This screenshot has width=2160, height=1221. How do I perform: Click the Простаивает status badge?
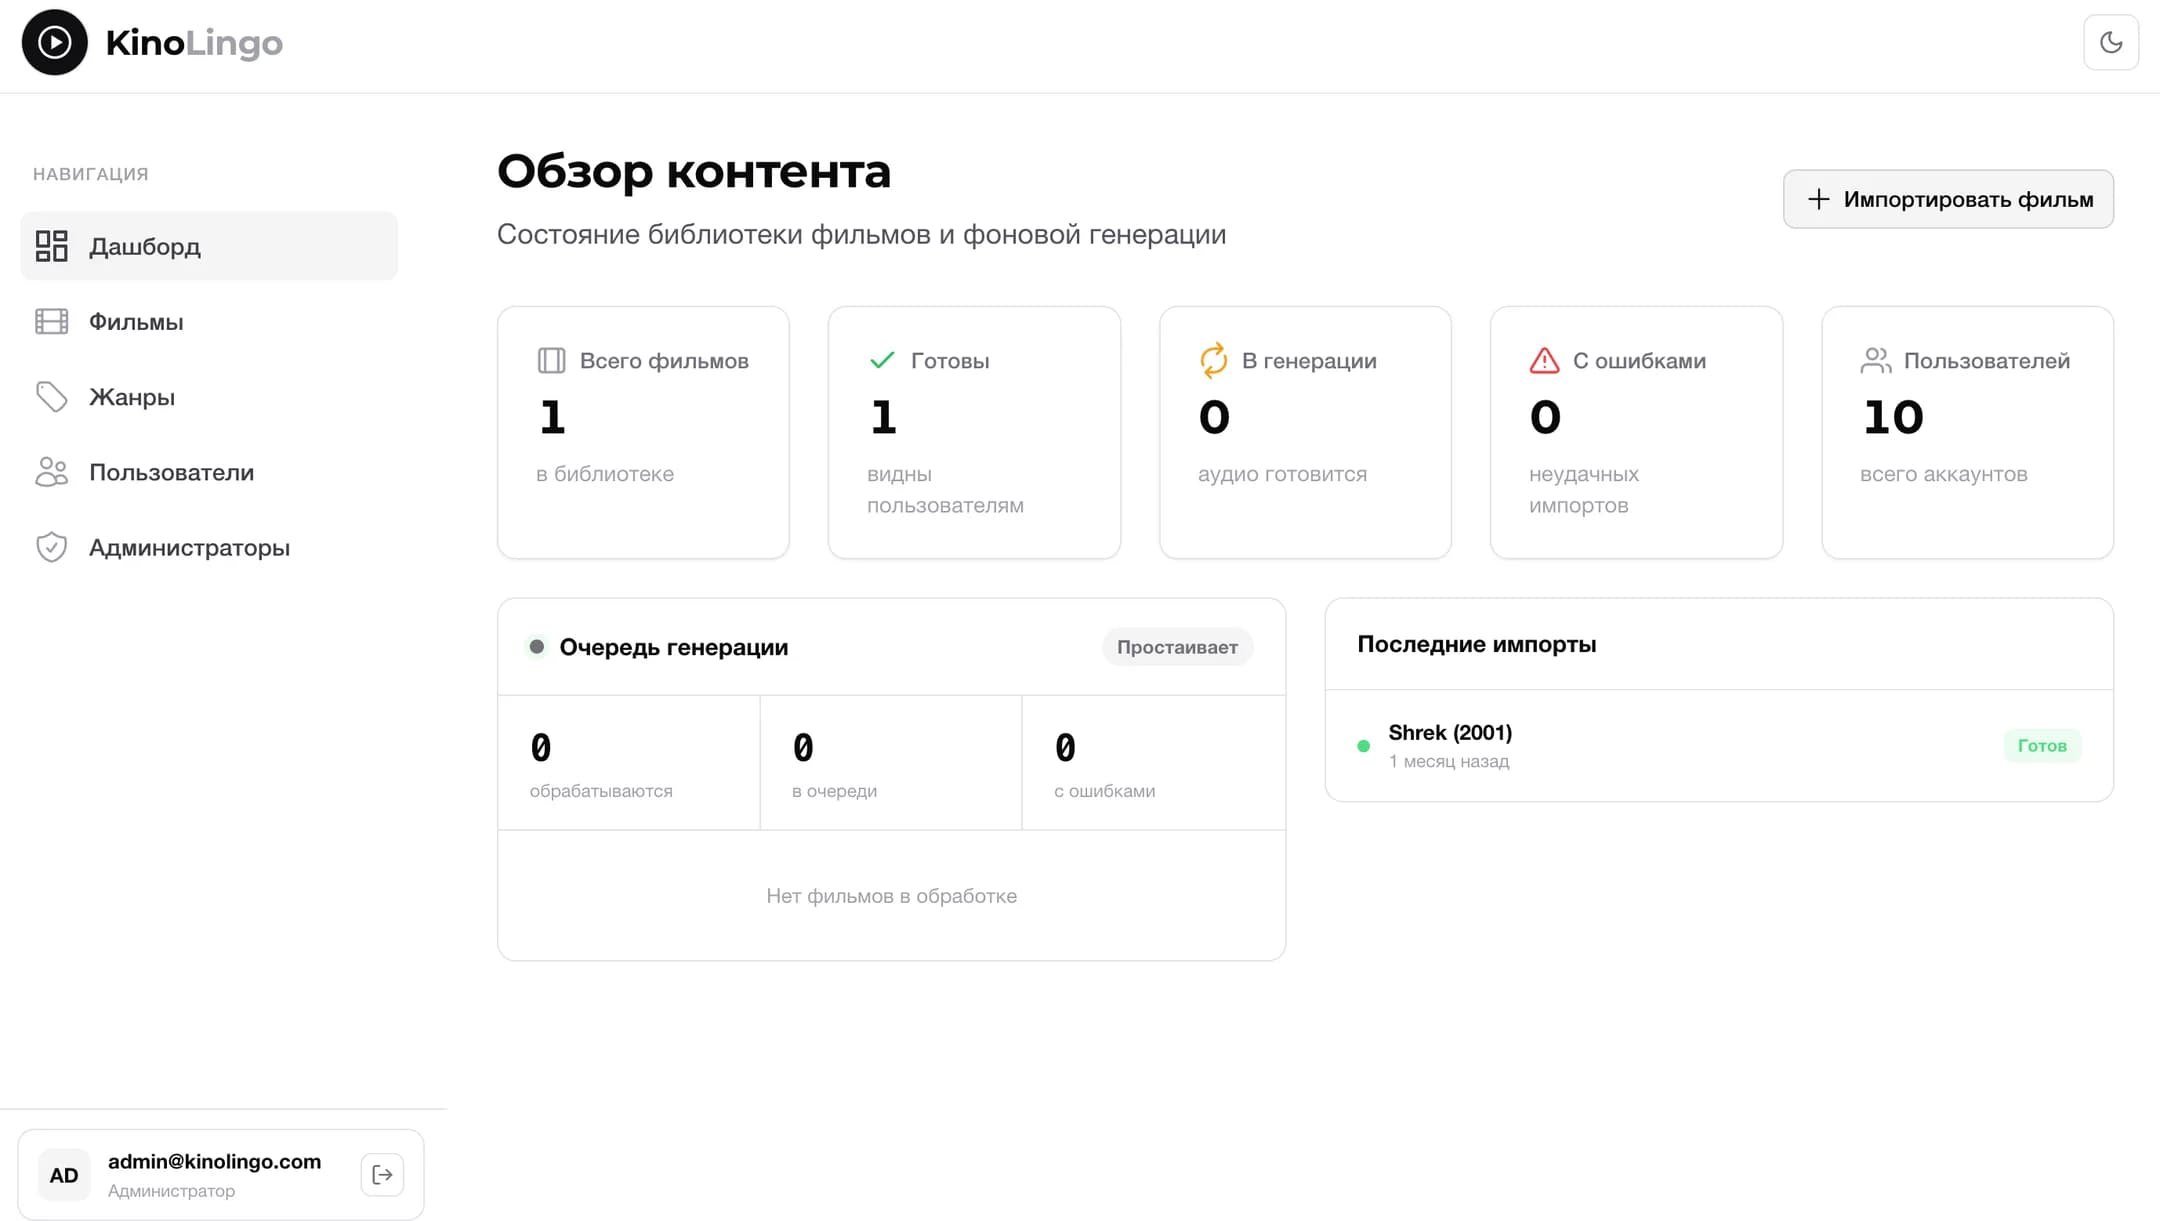1177,647
